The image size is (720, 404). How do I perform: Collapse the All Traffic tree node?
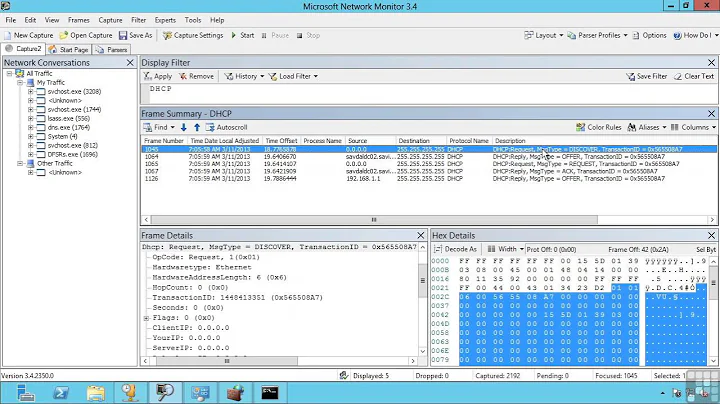click(9, 73)
